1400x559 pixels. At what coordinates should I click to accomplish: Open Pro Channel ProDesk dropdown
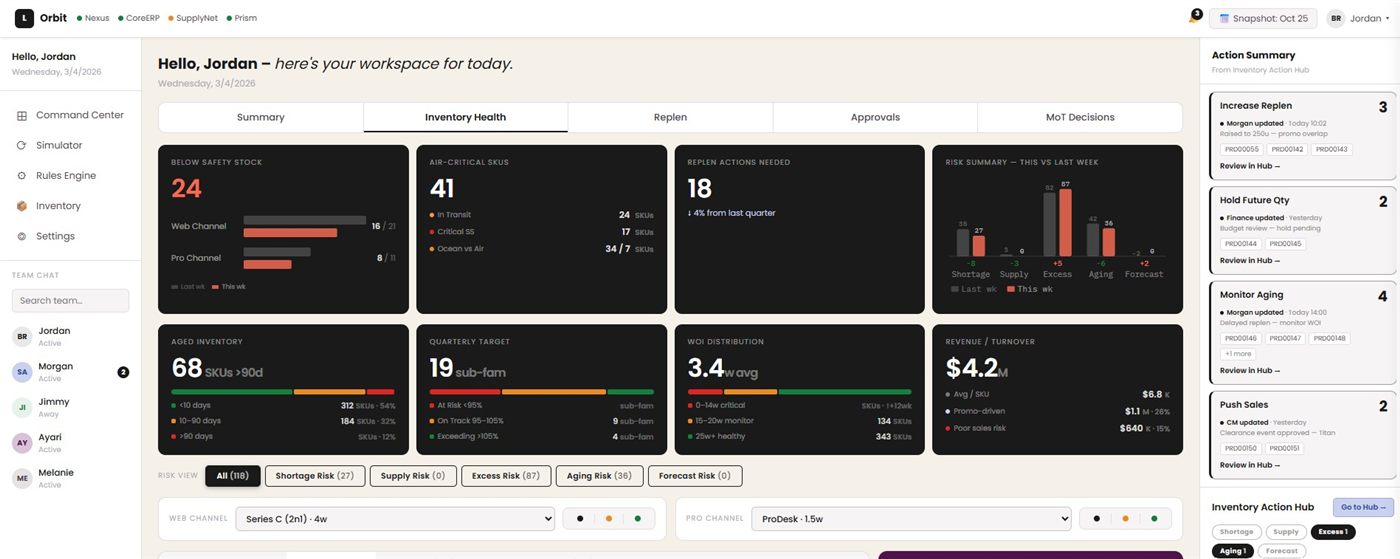(911, 518)
